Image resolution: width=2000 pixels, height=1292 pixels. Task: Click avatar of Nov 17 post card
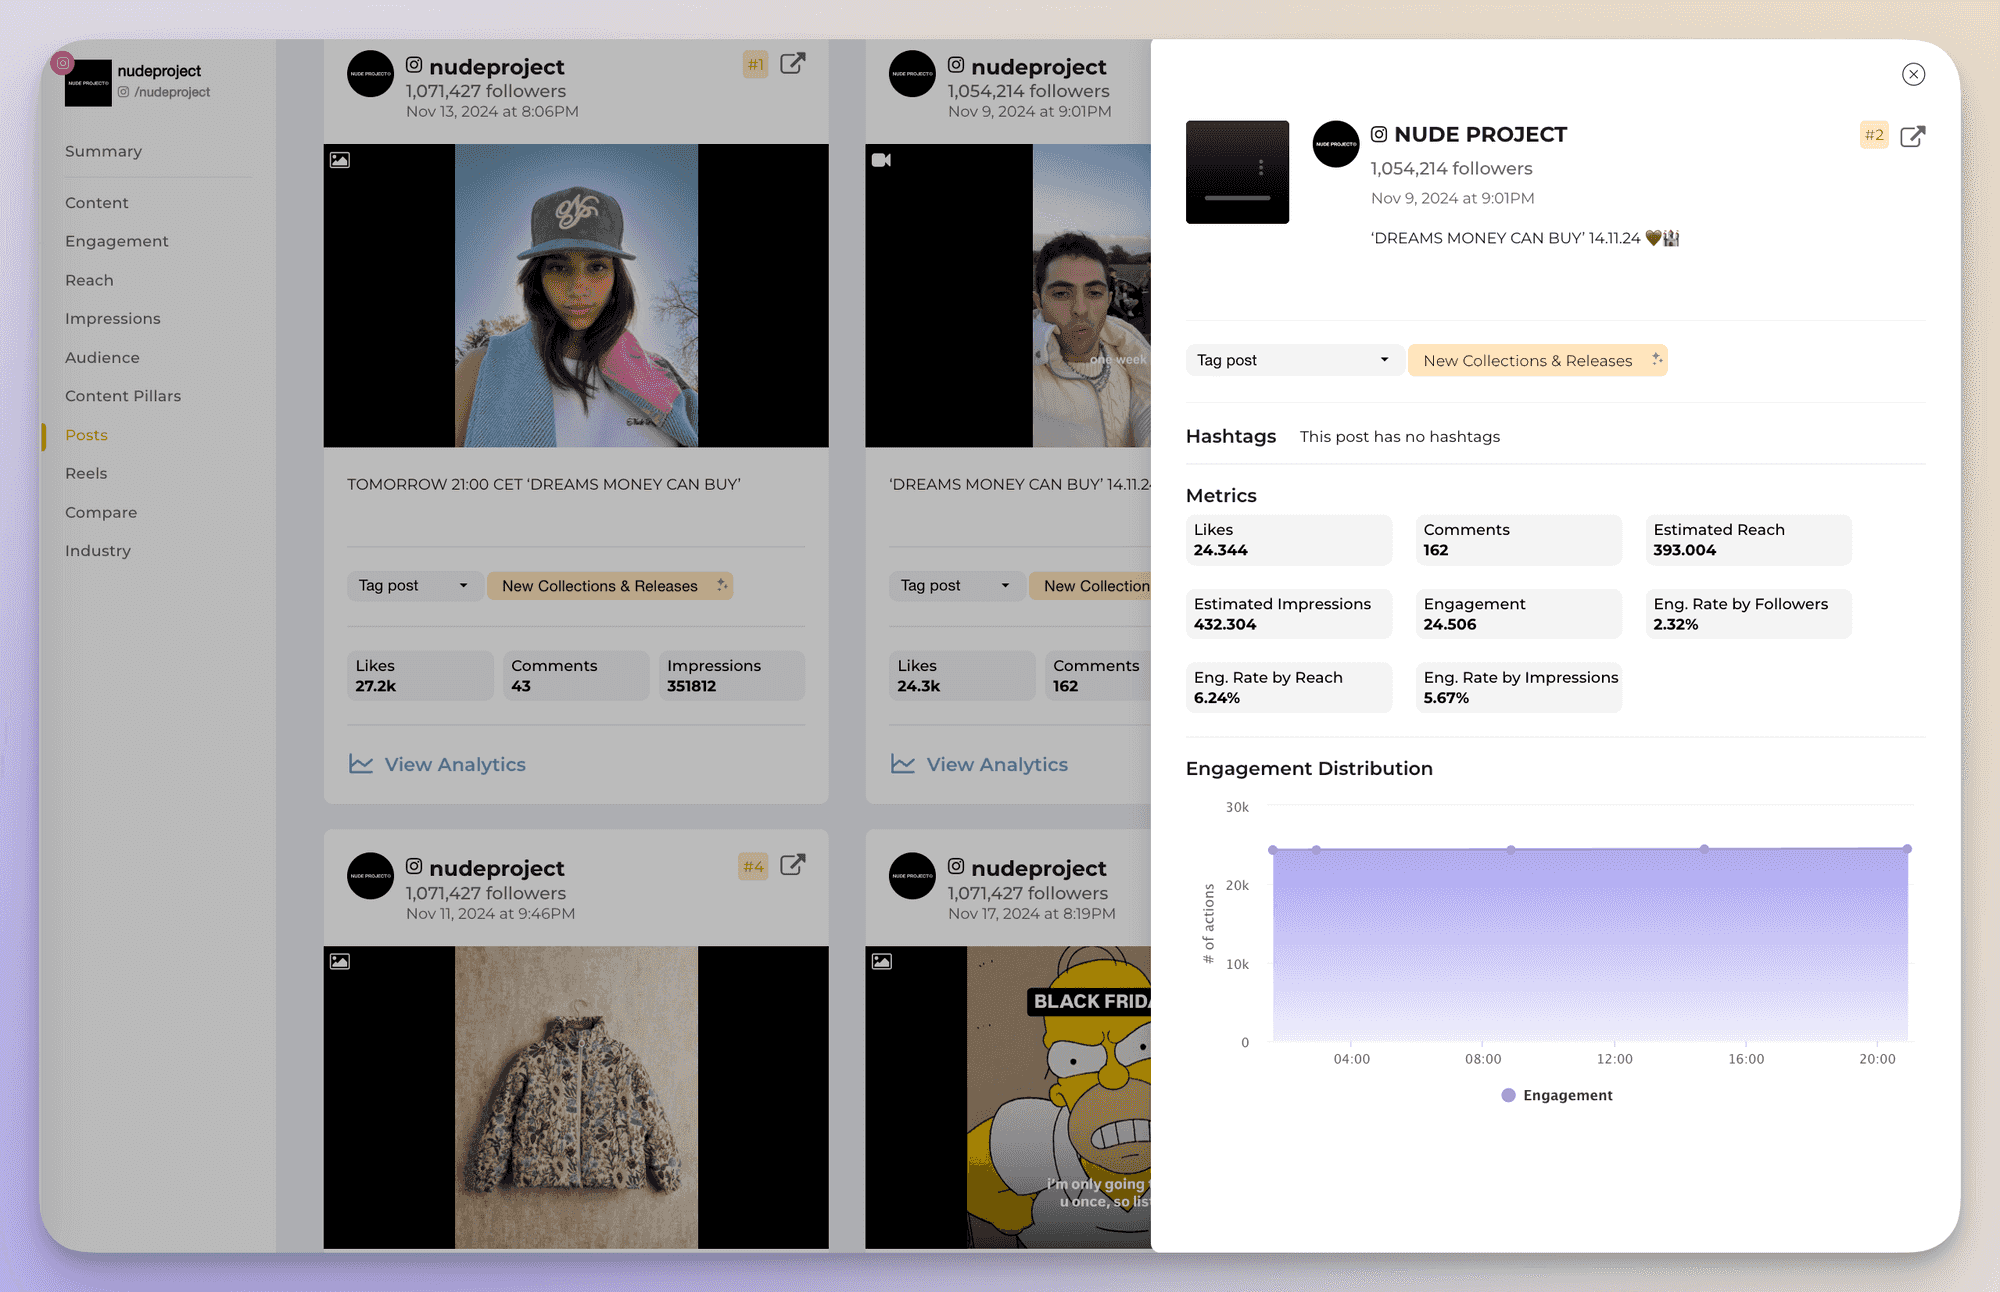click(912, 876)
